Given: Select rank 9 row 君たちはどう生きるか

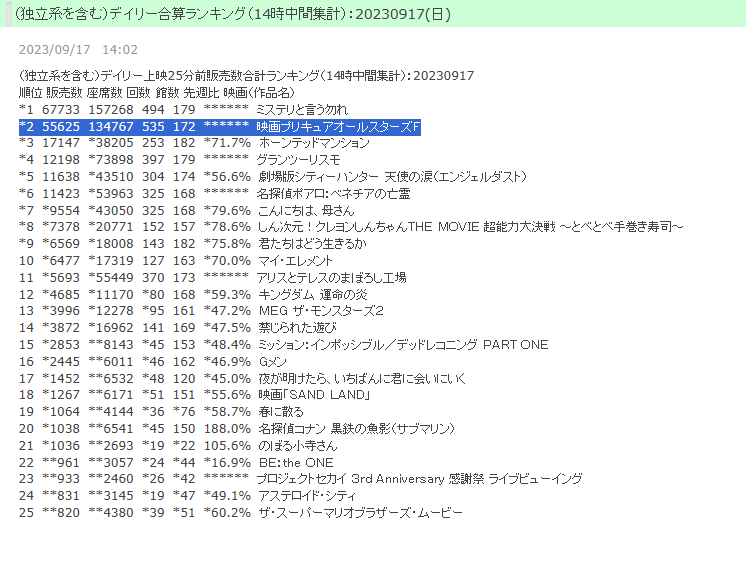Looking at the screenshot, I should click(193, 244).
